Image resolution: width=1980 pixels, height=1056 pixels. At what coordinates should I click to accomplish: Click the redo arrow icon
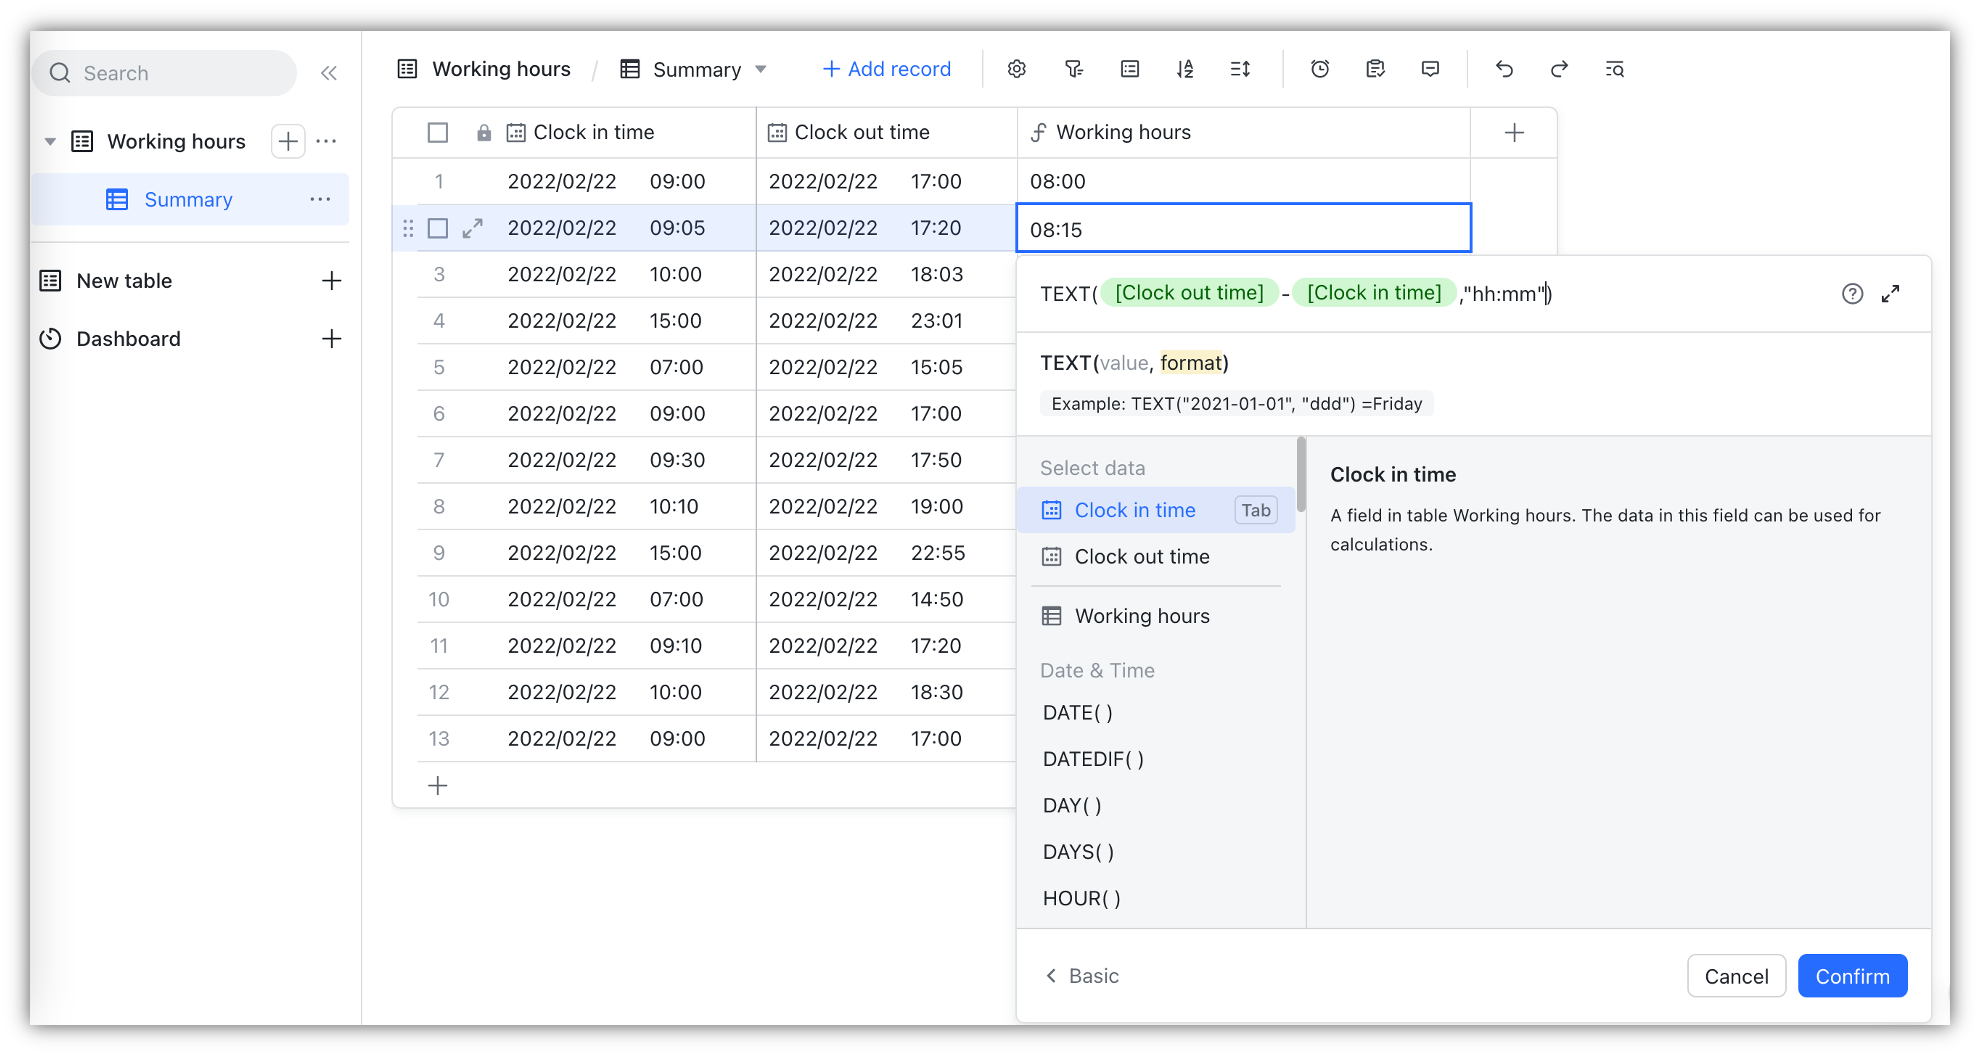point(1559,69)
